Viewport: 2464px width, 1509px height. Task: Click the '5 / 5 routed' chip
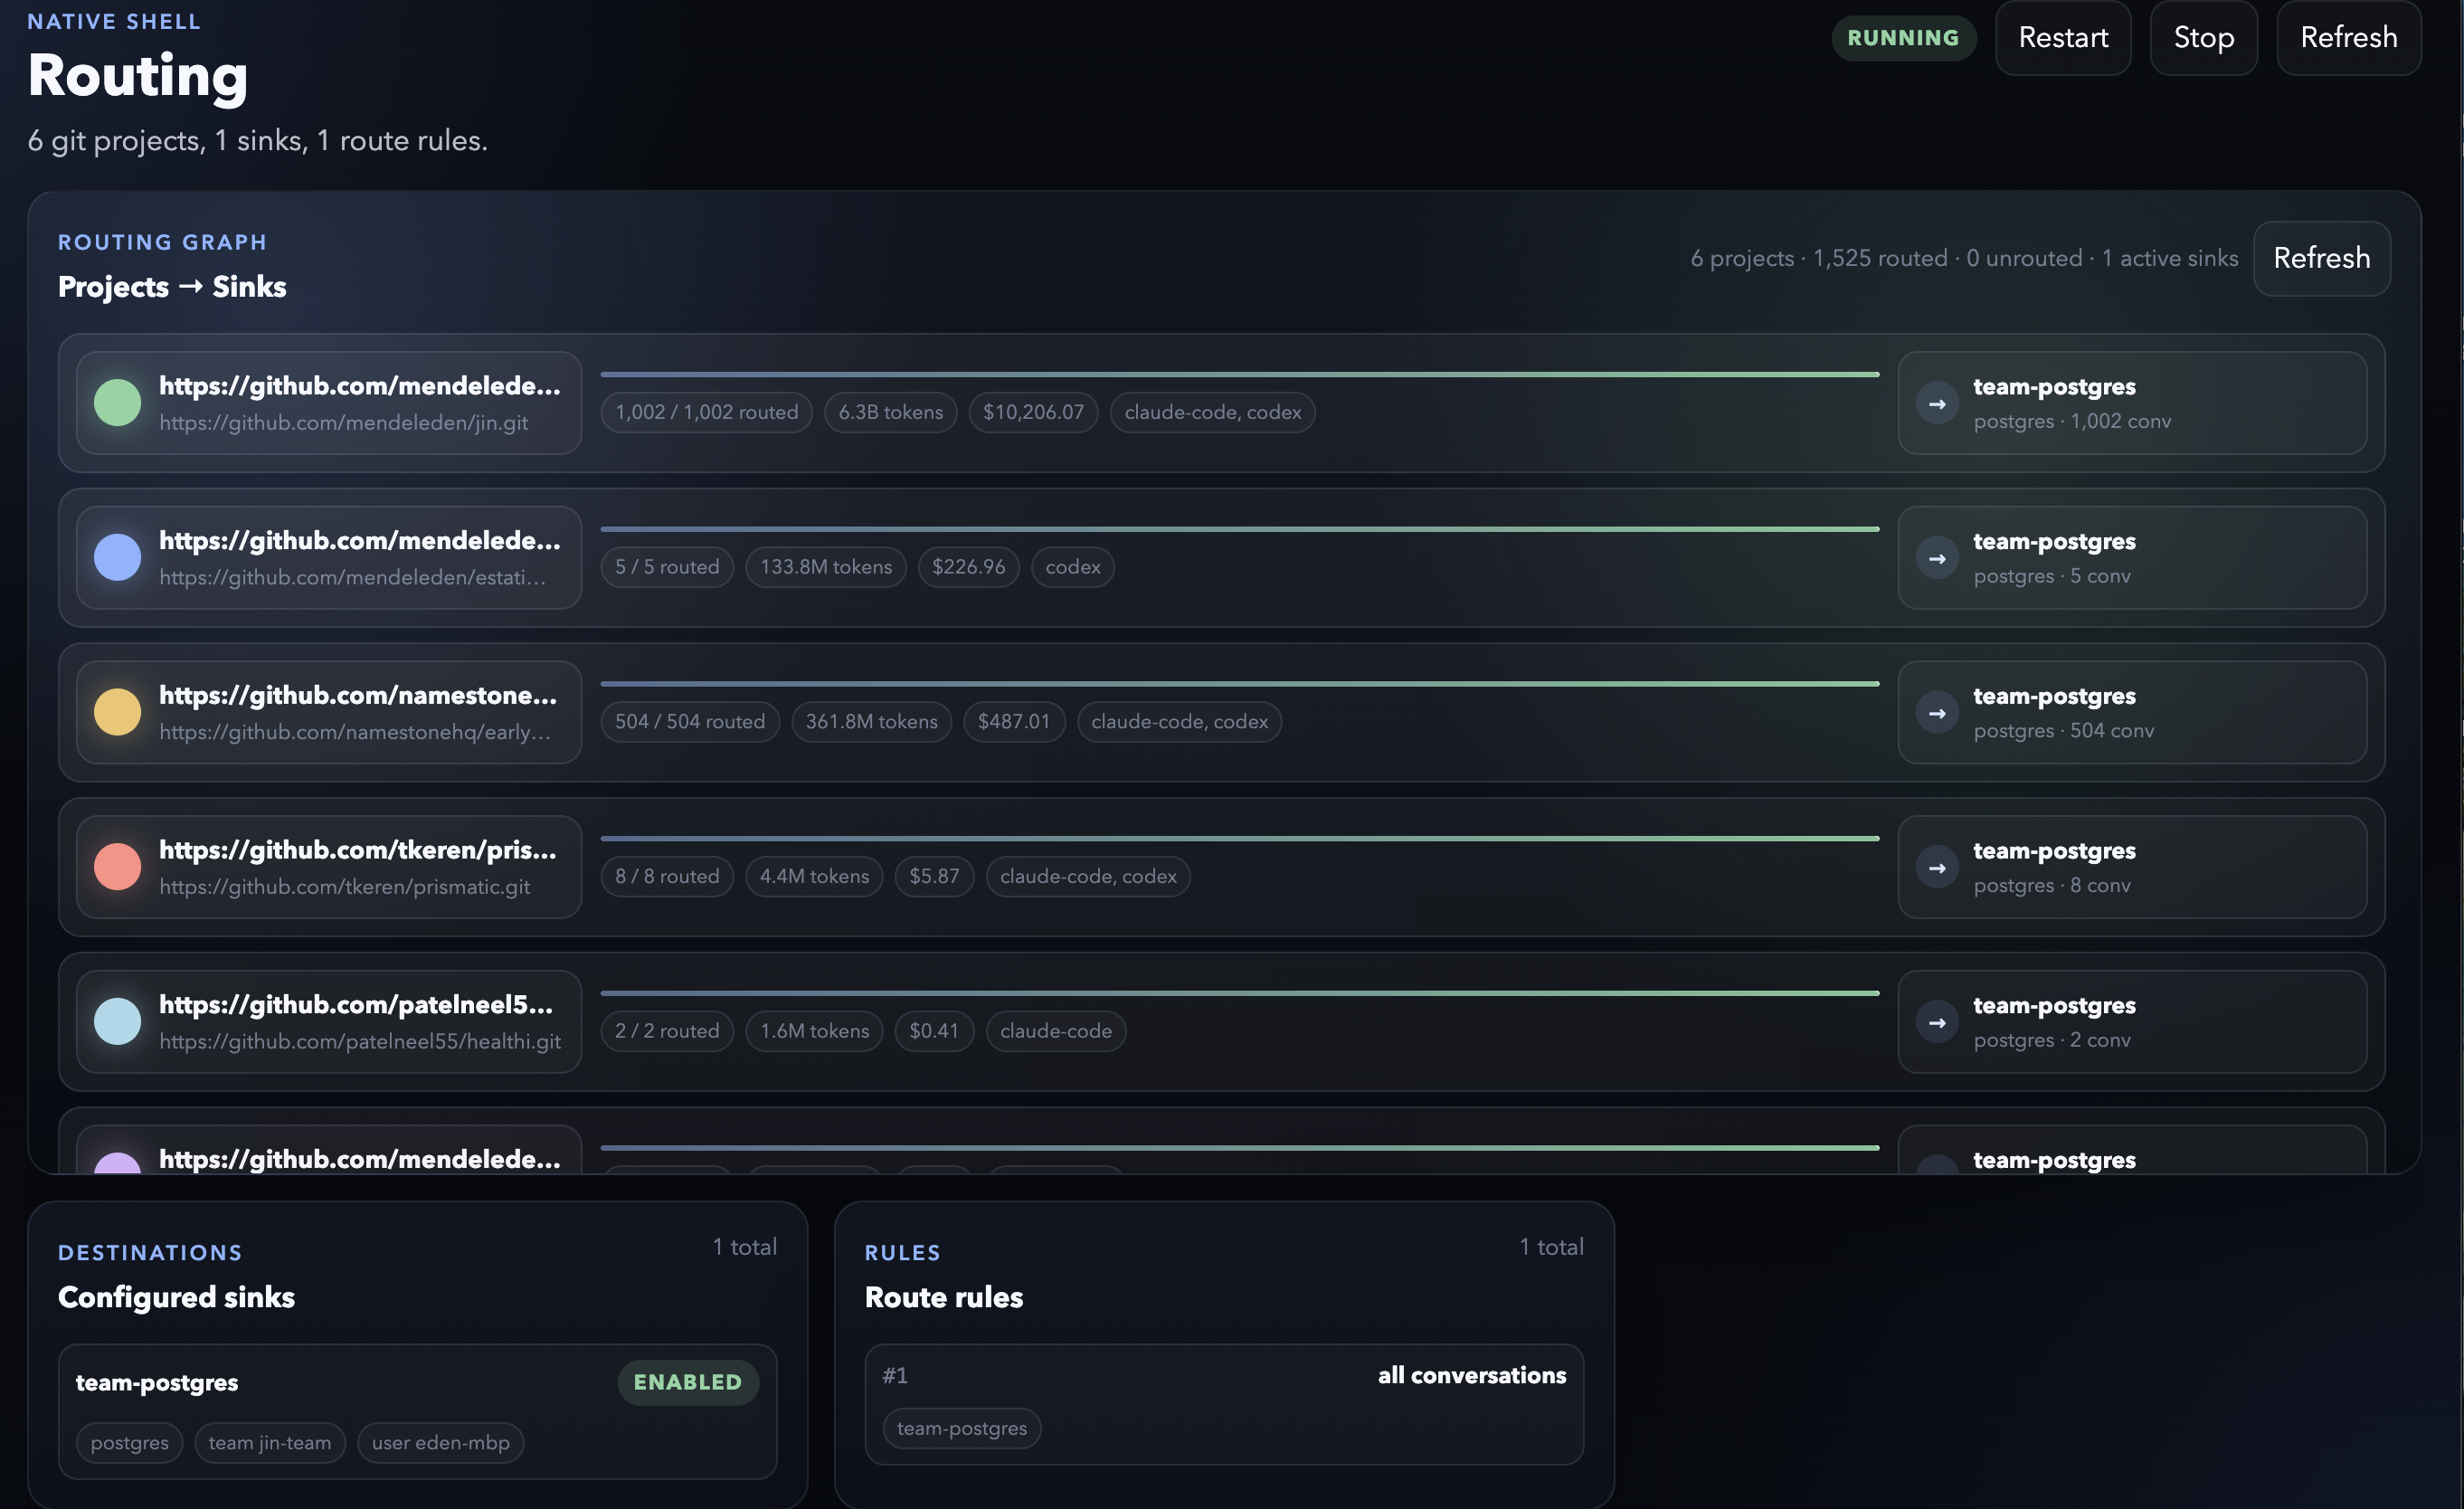(667, 567)
